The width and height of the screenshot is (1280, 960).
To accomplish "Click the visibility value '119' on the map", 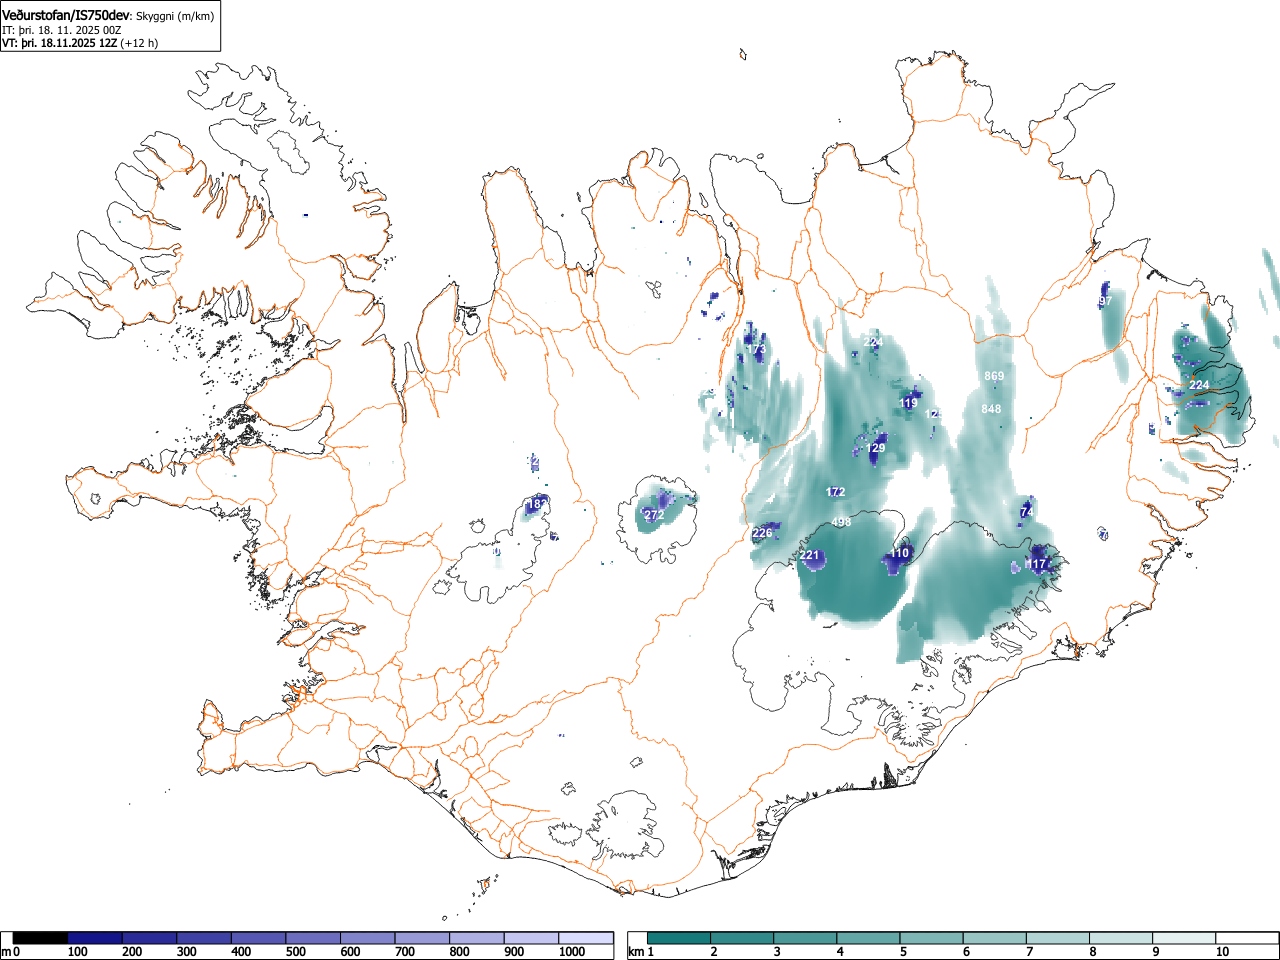I will click(x=908, y=403).
